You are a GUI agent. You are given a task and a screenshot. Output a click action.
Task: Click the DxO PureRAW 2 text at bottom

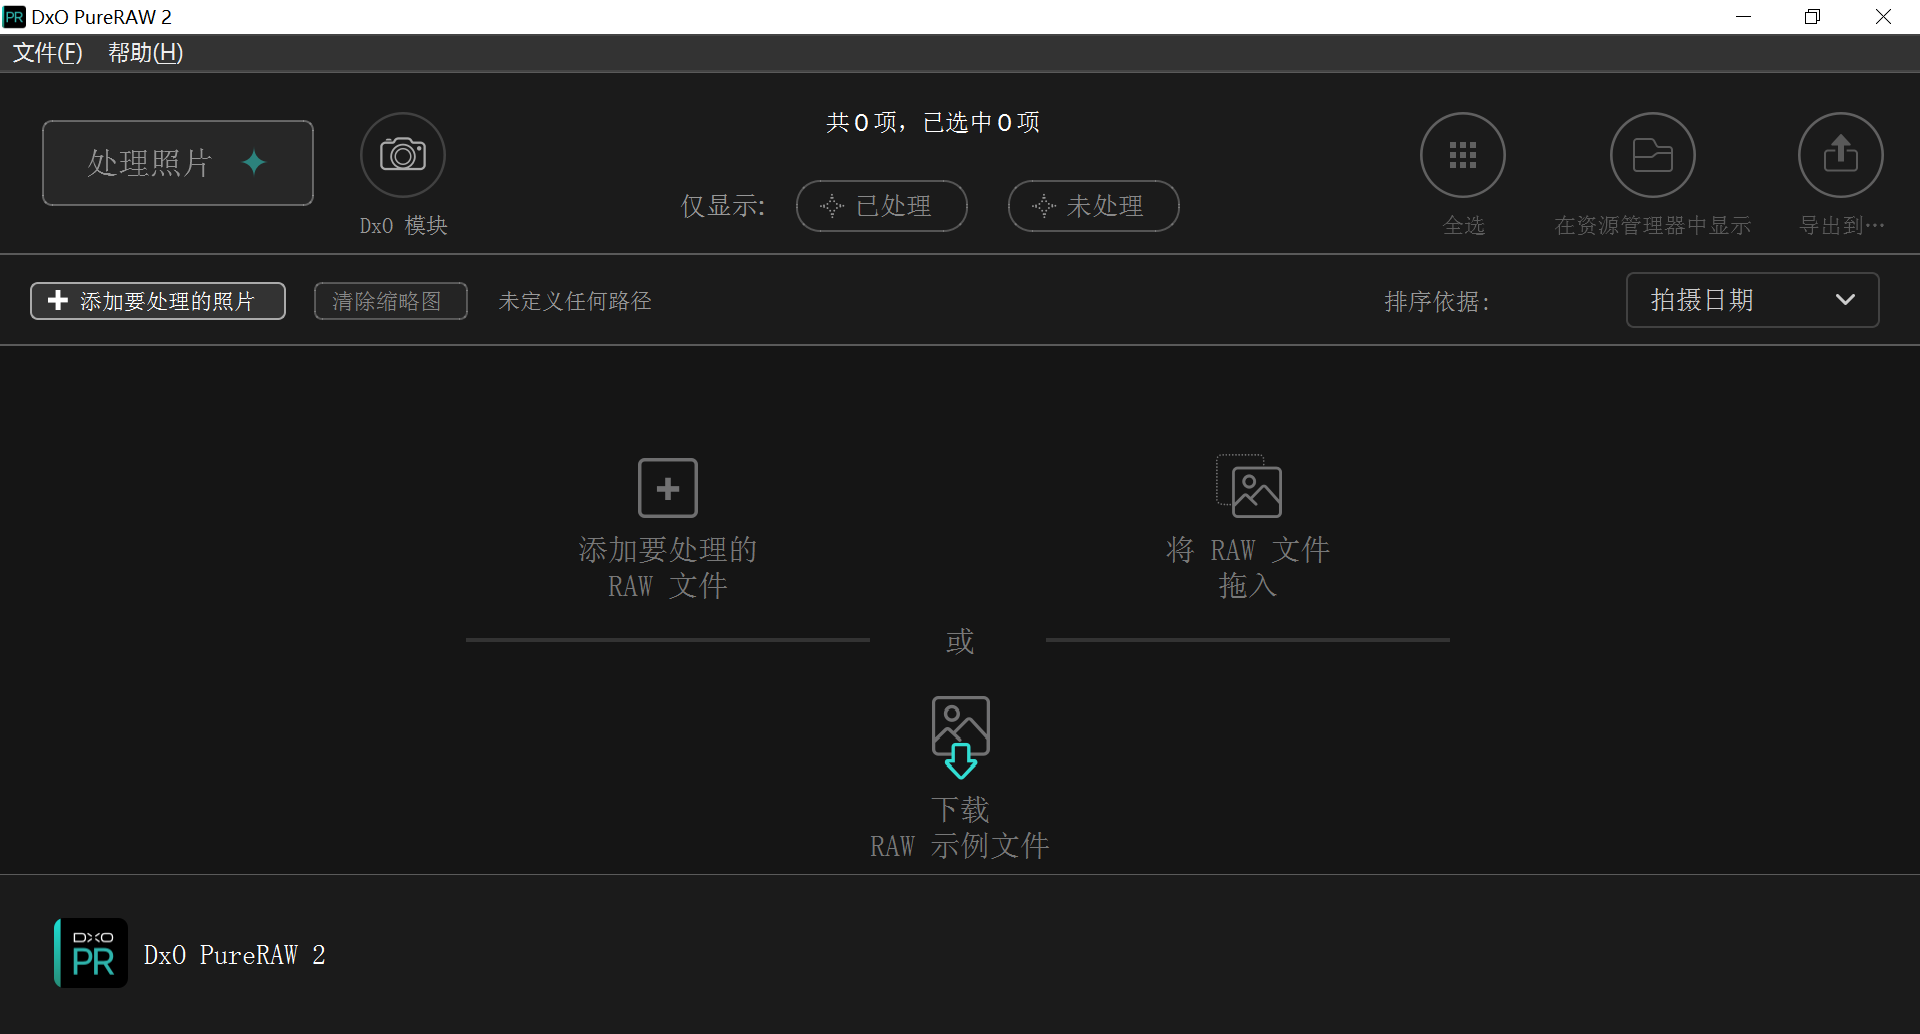click(235, 955)
